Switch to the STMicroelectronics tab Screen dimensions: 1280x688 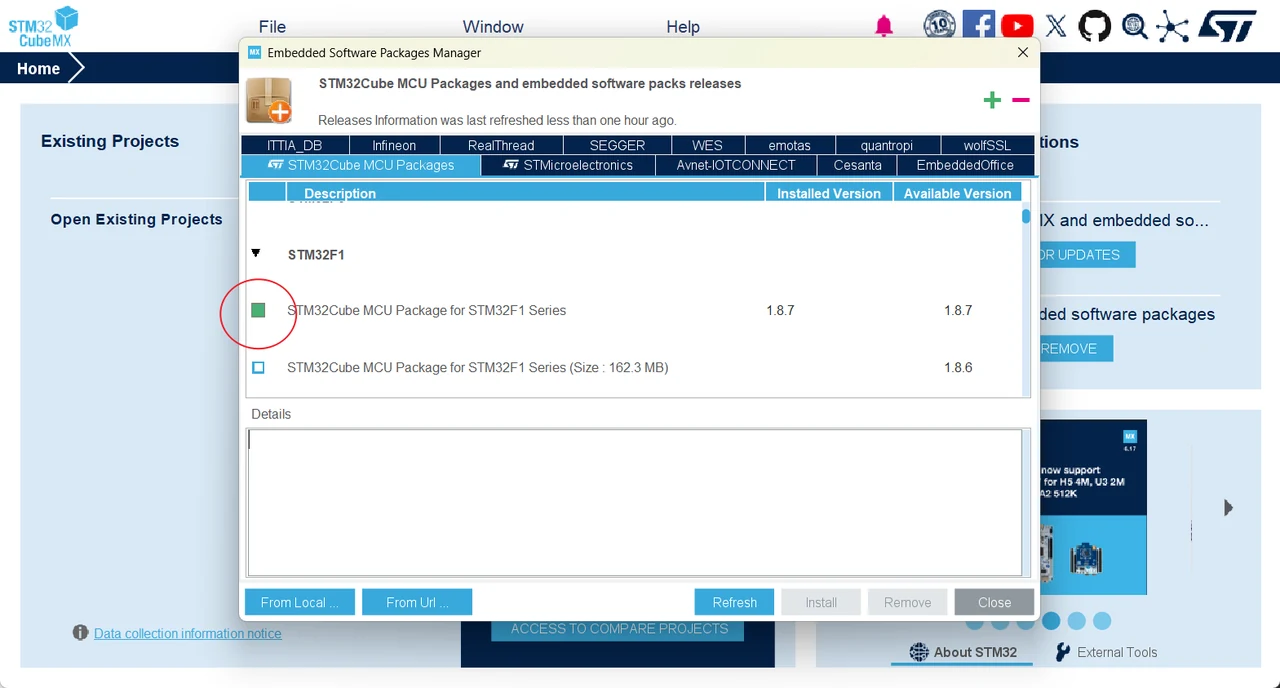[568, 165]
